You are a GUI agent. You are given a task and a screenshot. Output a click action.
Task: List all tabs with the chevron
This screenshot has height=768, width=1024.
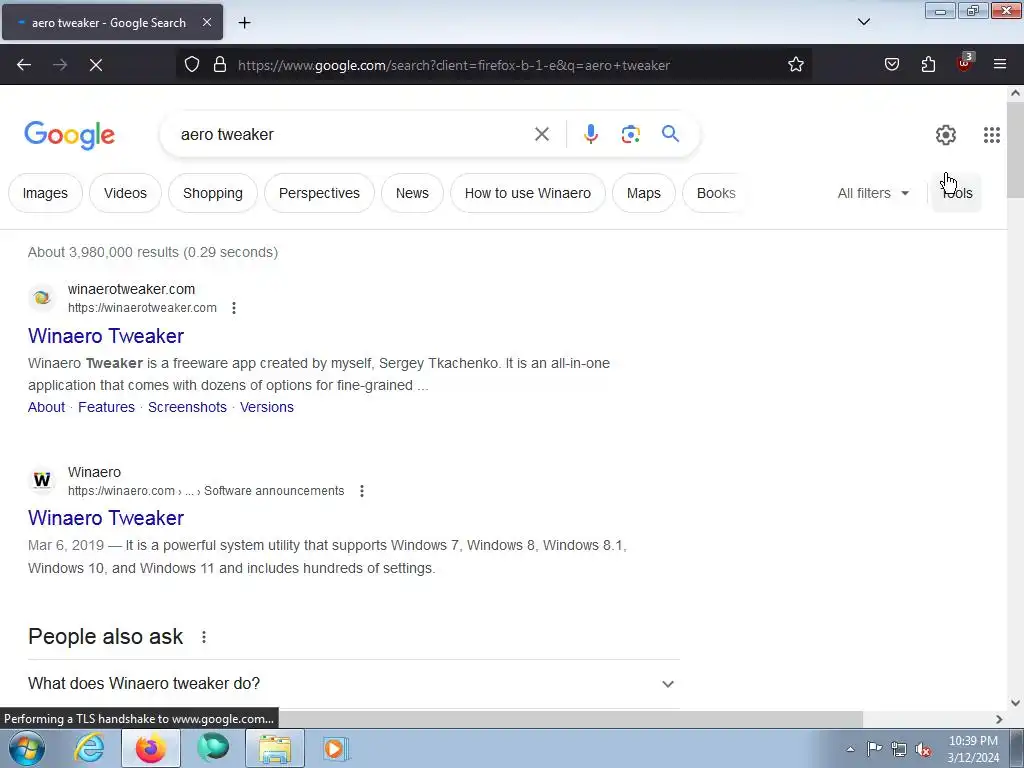pyautogui.click(x=863, y=22)
